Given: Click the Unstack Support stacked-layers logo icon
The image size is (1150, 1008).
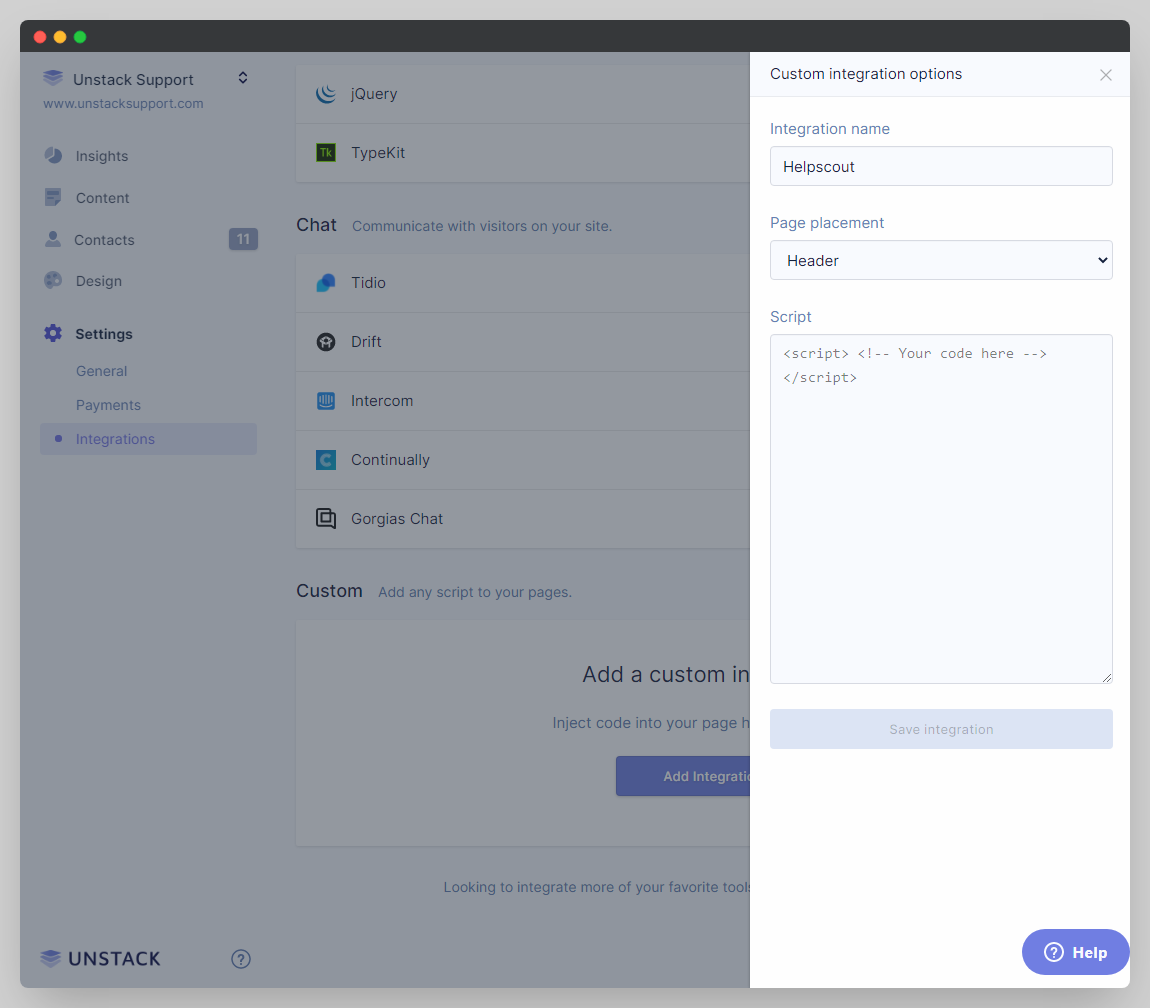Looking at the screenshot, I should (x=53, y=78).
